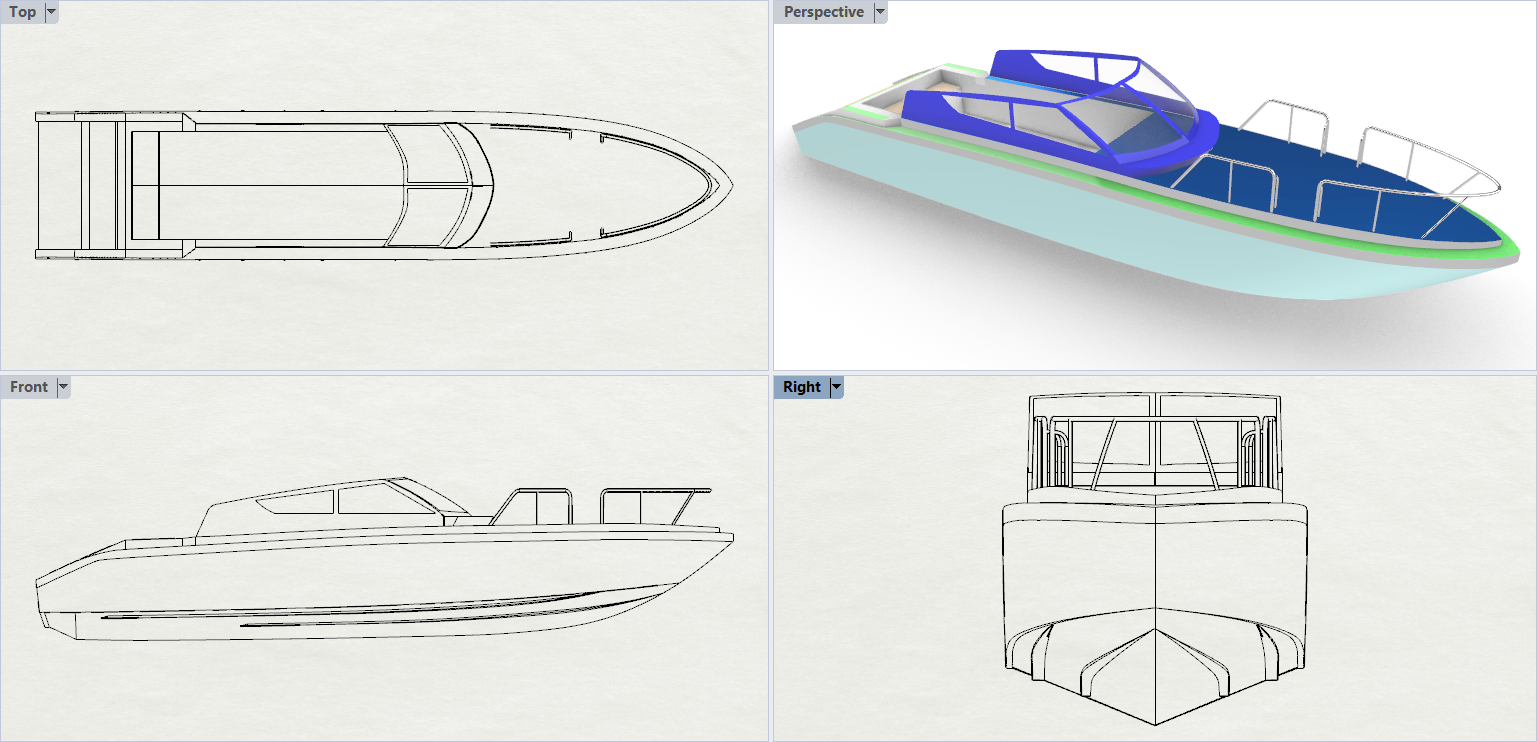
Task: Select the stern platform in Top view
Action: (78, 186)
